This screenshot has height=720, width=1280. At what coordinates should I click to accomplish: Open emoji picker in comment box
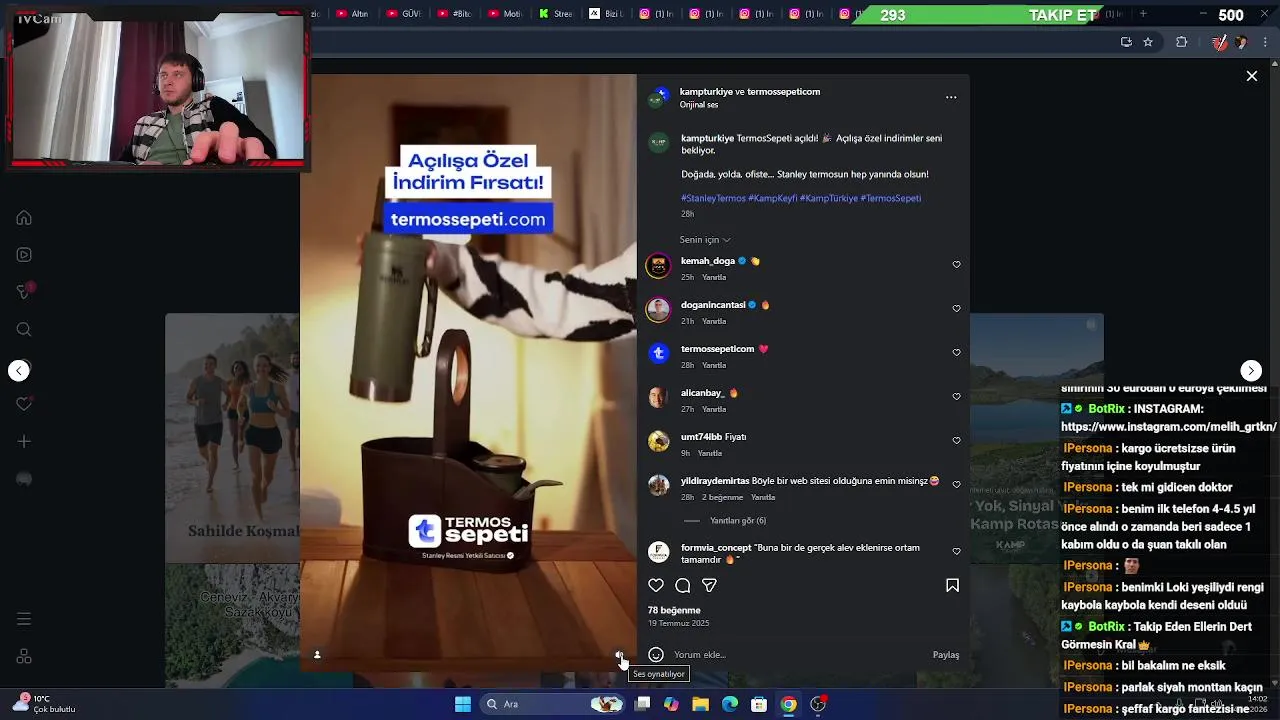coord(656,655)
